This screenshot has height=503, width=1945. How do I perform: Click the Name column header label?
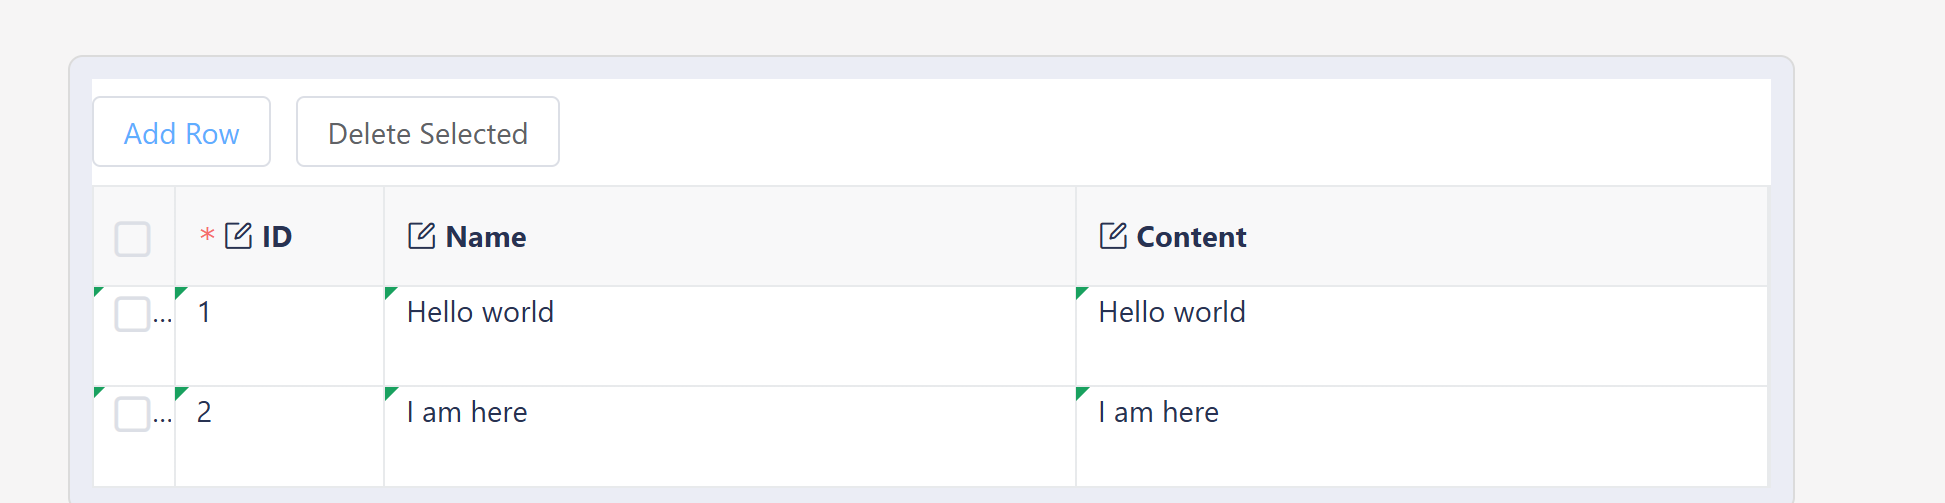(x=486, y=237)
